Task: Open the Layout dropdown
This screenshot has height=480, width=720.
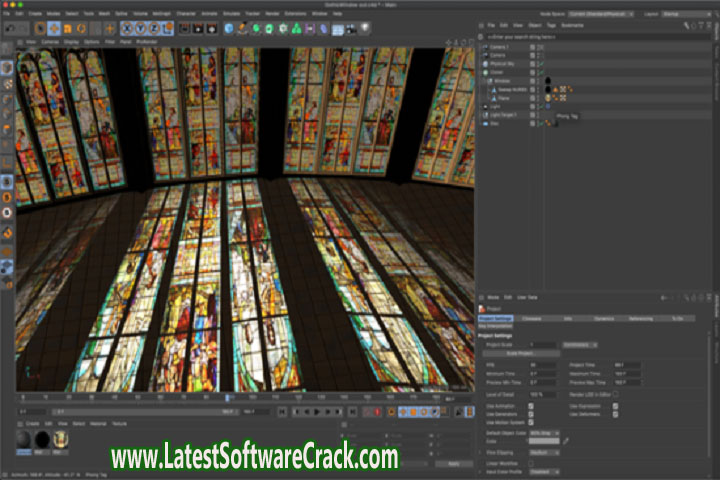Action: pos(686,14)
